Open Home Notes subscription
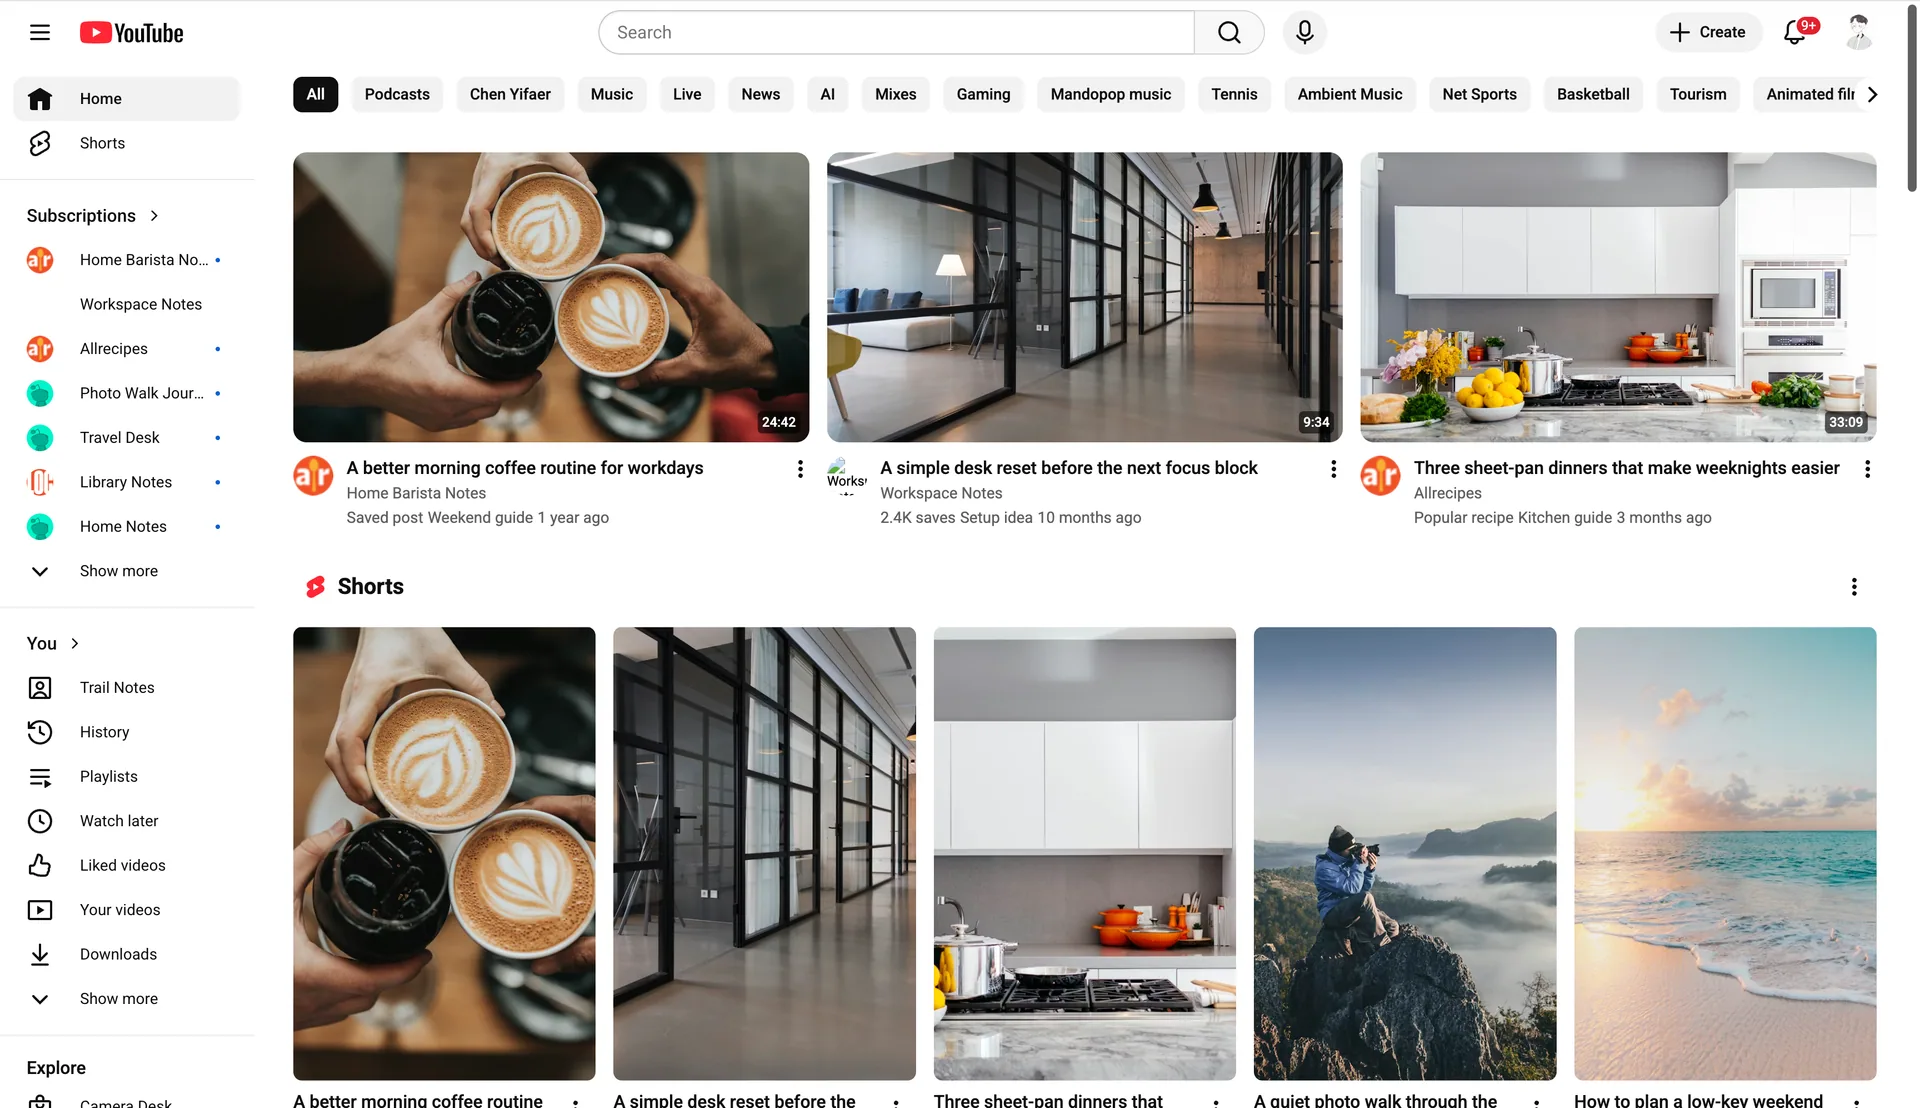The height and width of the screenshot is (1108, 1920). tap(127, 527)
